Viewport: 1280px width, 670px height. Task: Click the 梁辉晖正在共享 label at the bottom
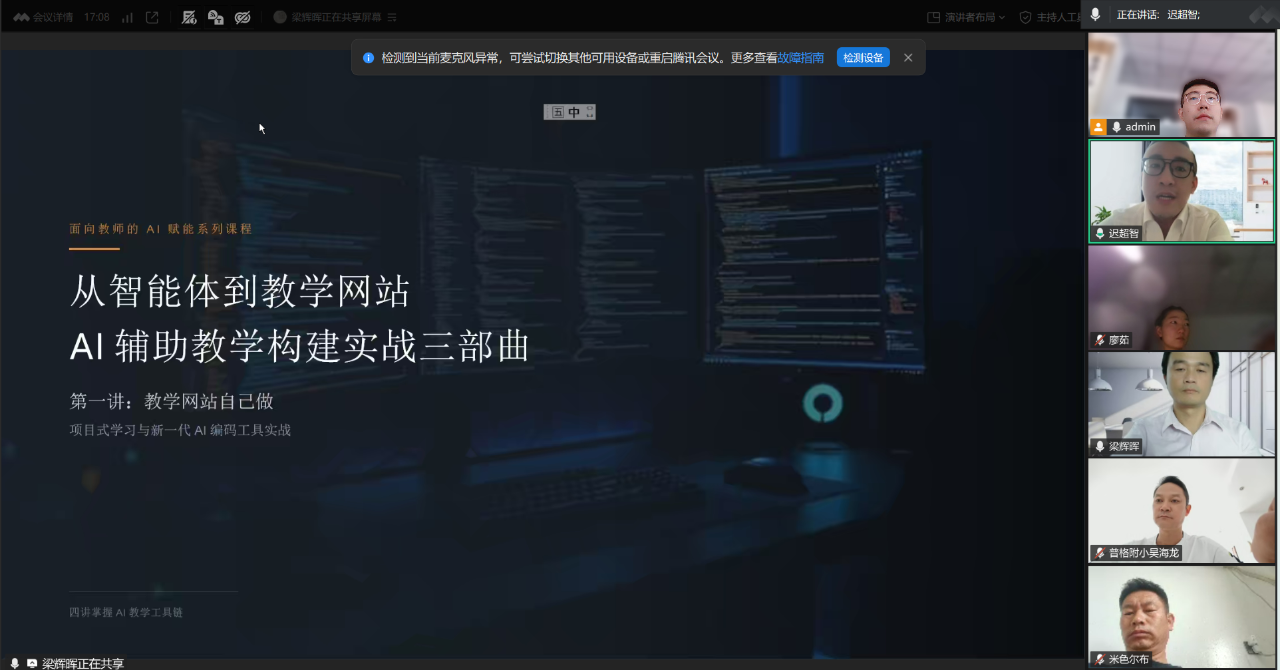pyautogui.click(x=83, y=663)
